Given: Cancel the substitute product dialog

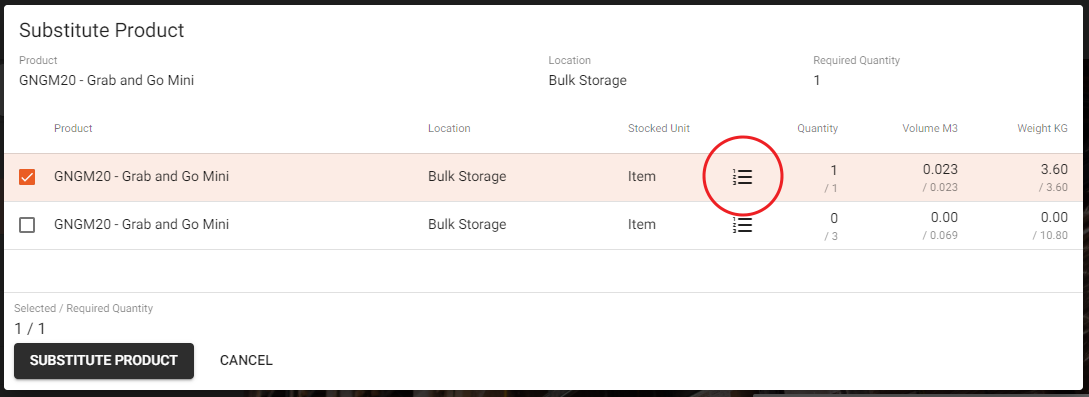Looking at the screenshot, I should [x=246, y=361].
